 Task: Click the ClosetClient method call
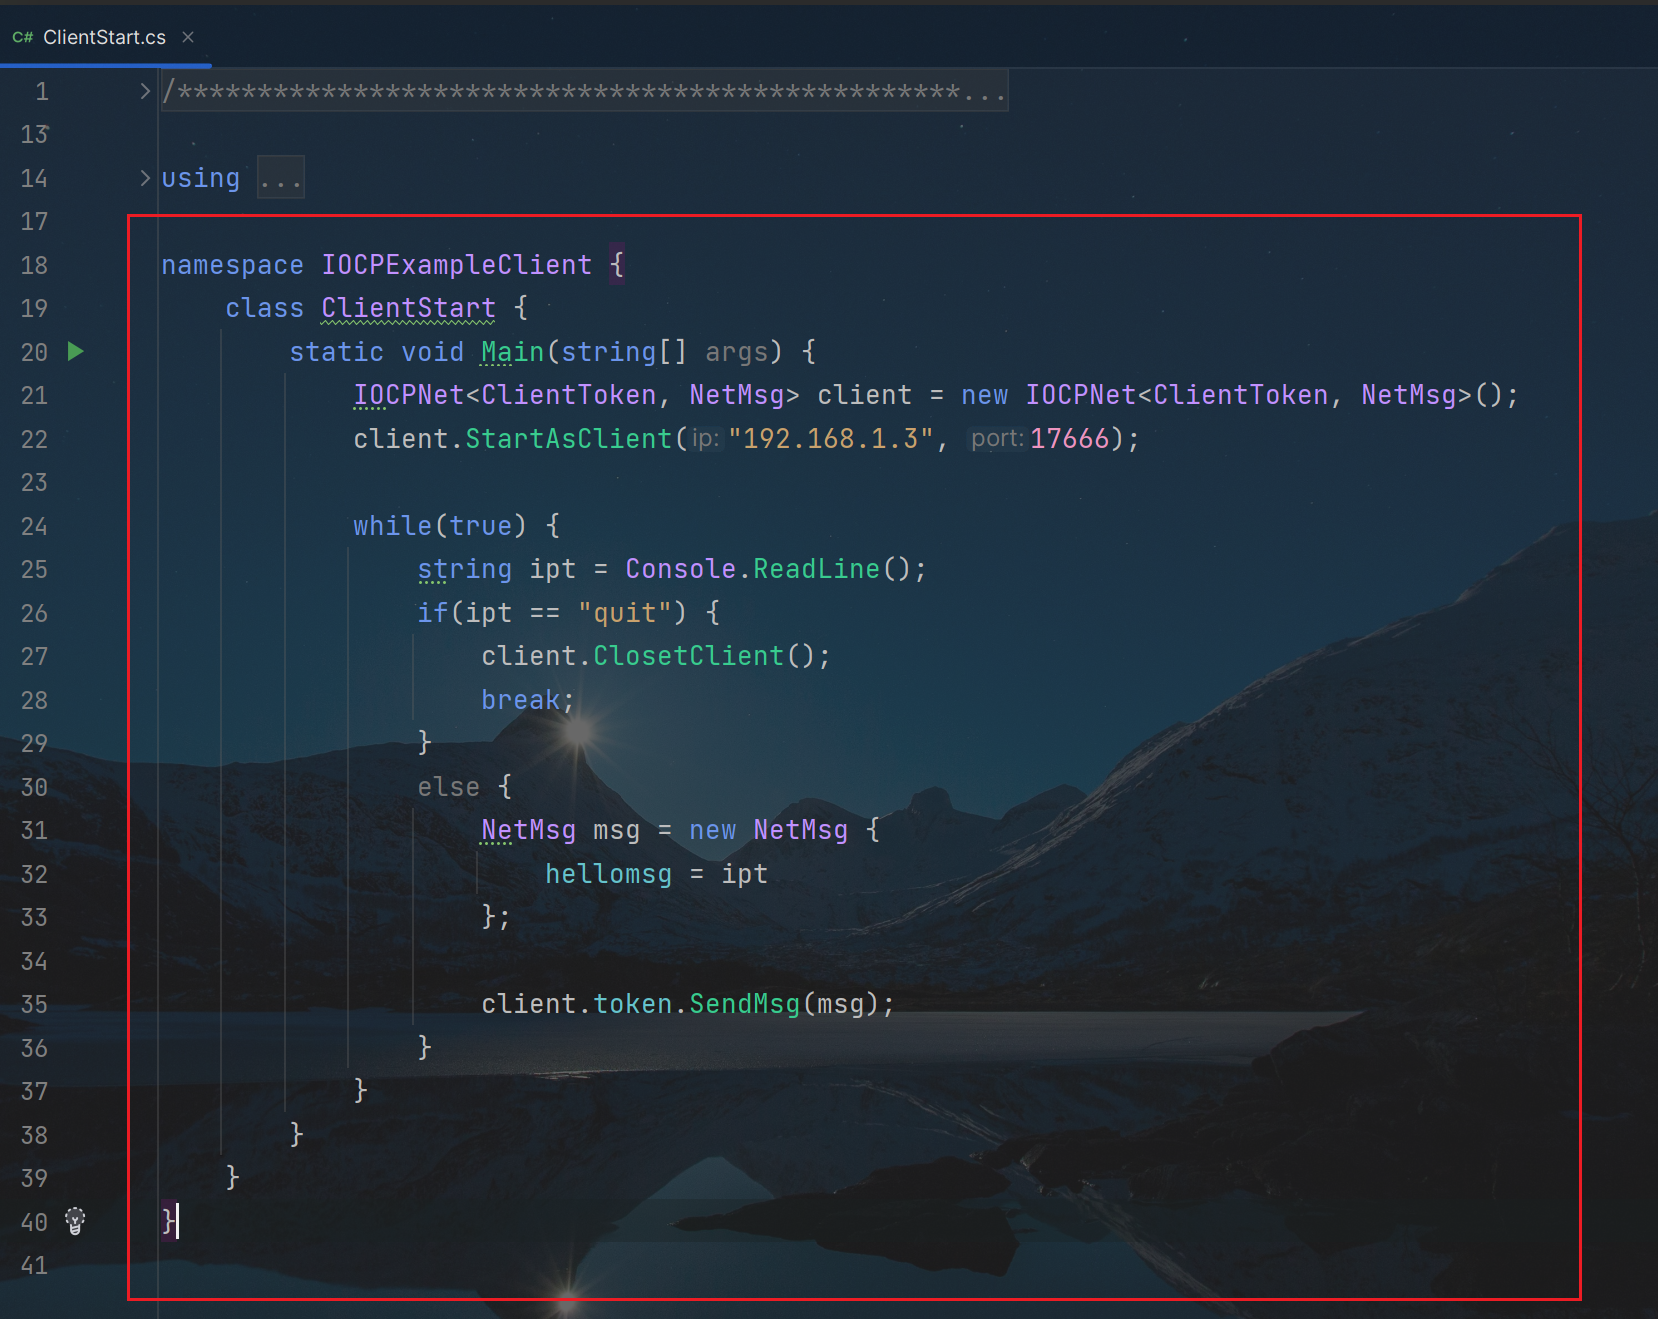pyautogui.click(x=689, y=656)
